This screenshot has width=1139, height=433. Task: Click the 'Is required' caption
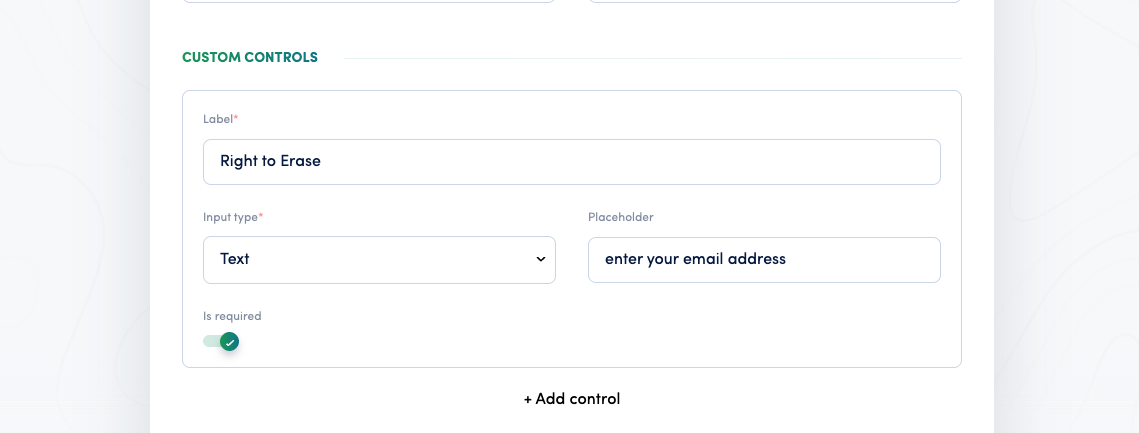click(x=232, y=316)
